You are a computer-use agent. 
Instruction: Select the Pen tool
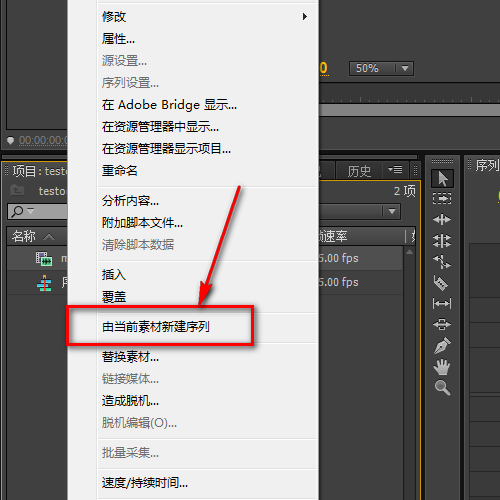(x=442, y=345)
